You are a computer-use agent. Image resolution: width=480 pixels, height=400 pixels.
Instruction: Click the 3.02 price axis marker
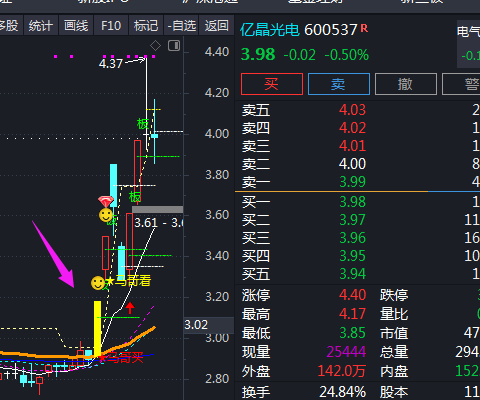[196, 325]
